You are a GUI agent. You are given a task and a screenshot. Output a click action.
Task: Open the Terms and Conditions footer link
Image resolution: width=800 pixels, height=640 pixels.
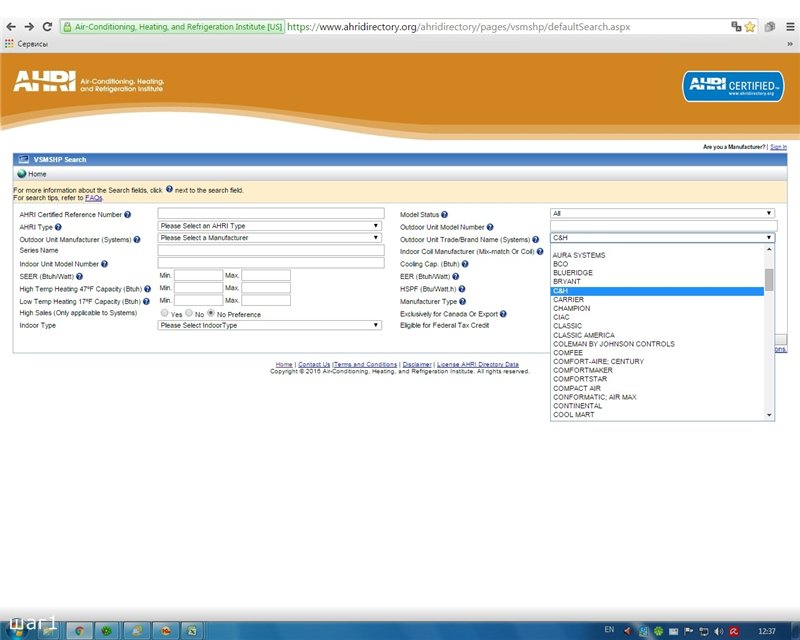coord(365,364)
